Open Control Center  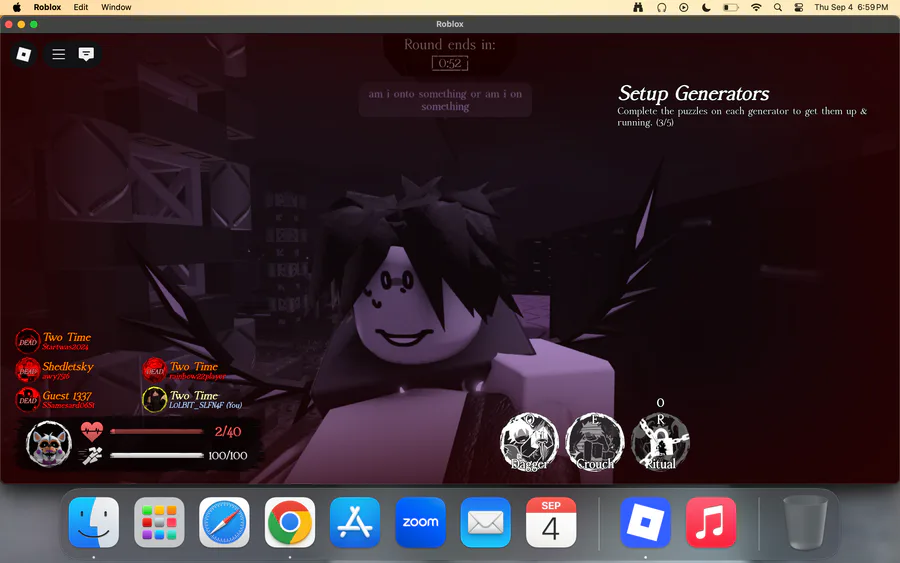(798, 7)
